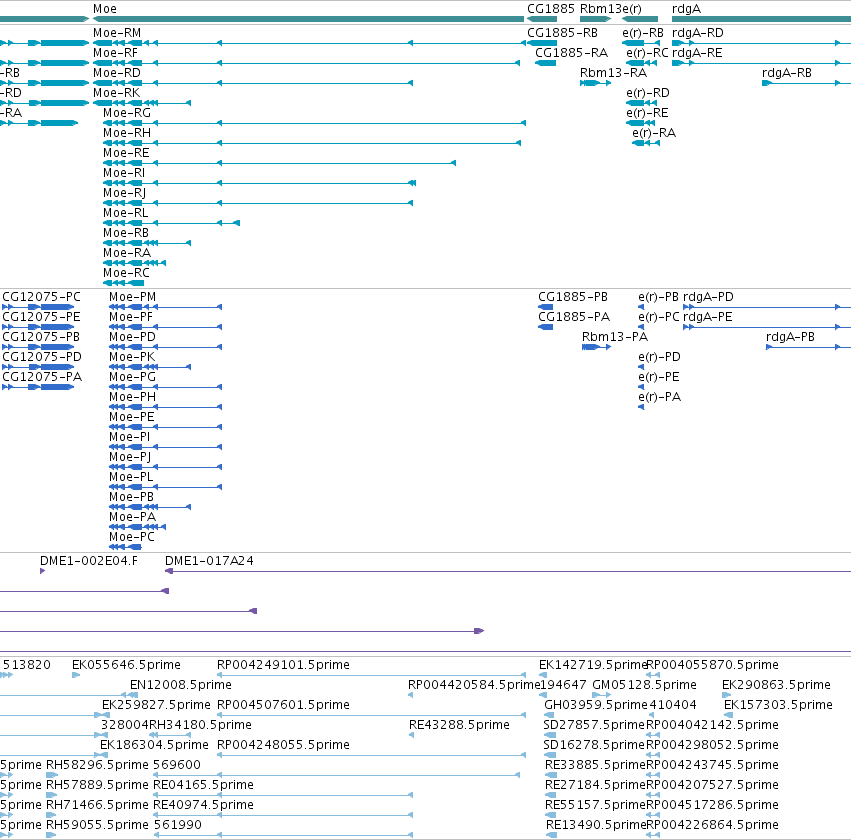Click transcript Rbm13-RA

613,73
